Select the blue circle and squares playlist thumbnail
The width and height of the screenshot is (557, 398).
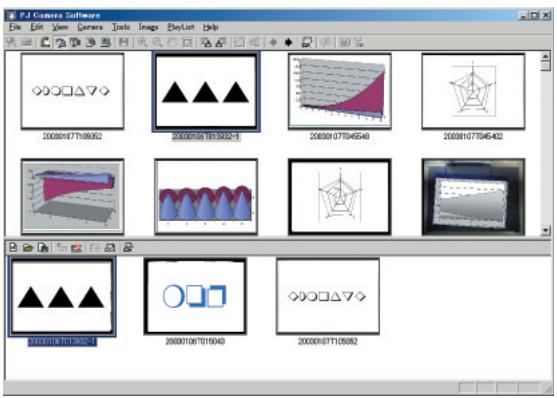click(x=195, y=296)
